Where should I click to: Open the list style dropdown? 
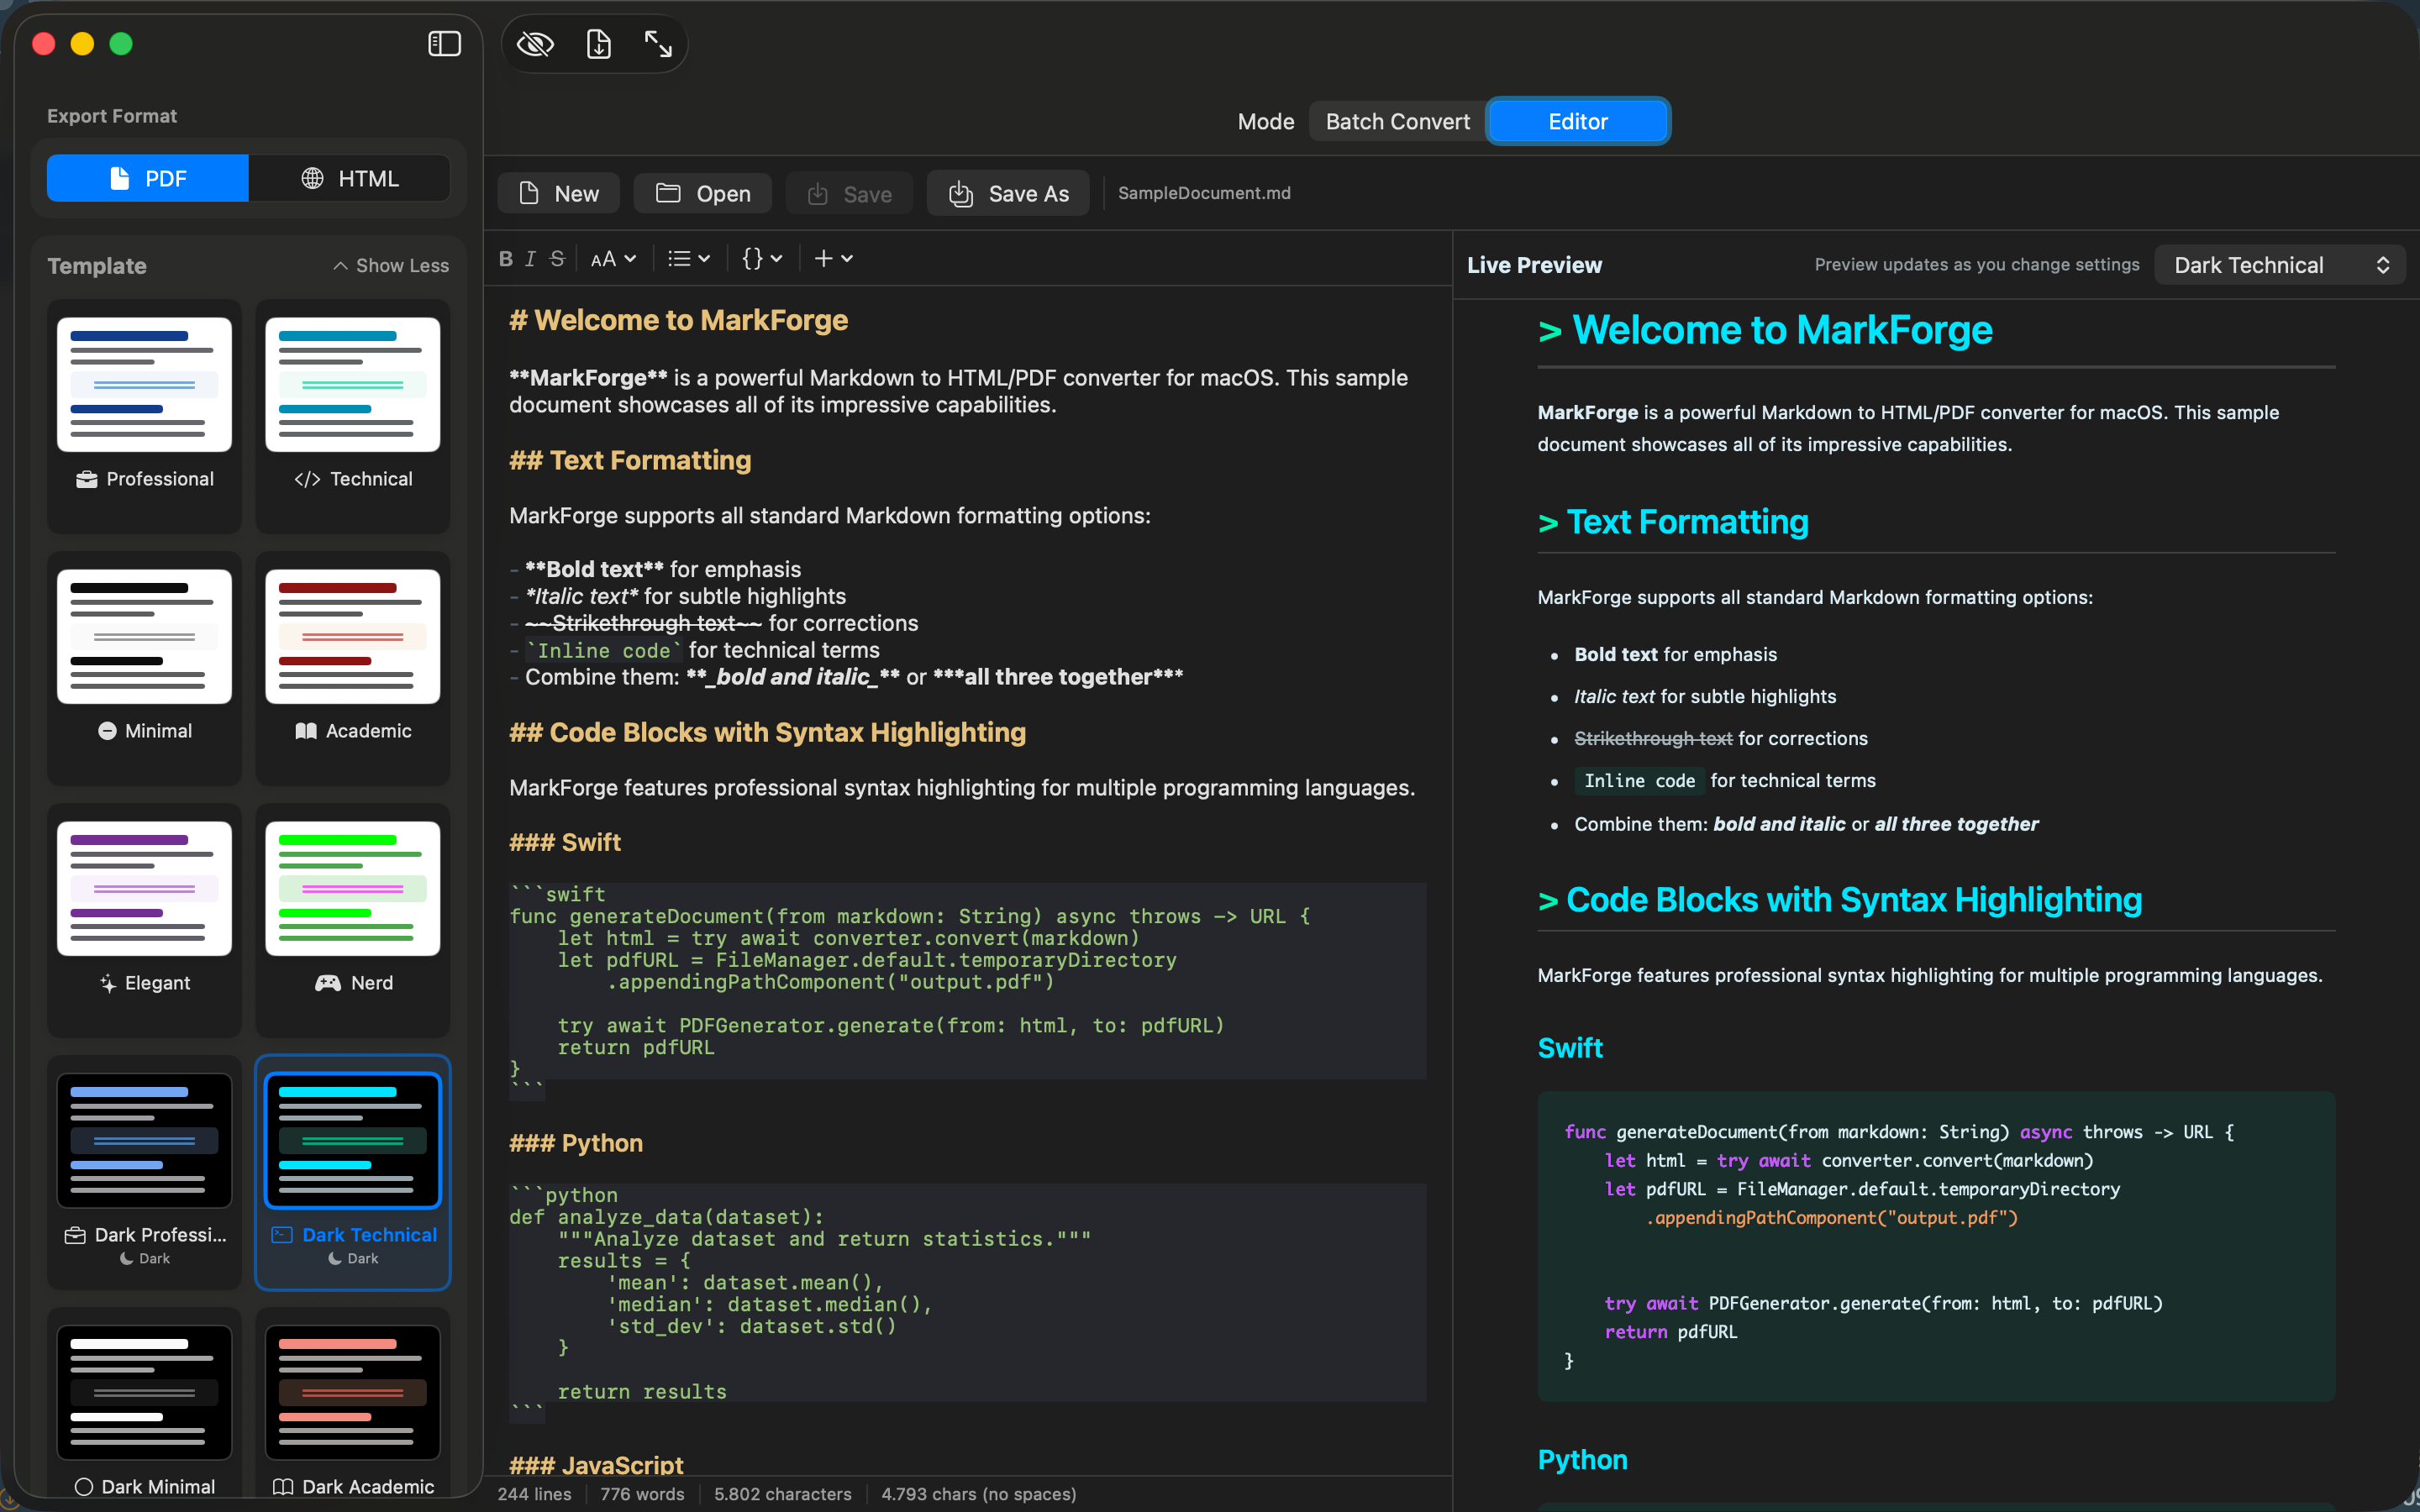[x=689, y=259]
